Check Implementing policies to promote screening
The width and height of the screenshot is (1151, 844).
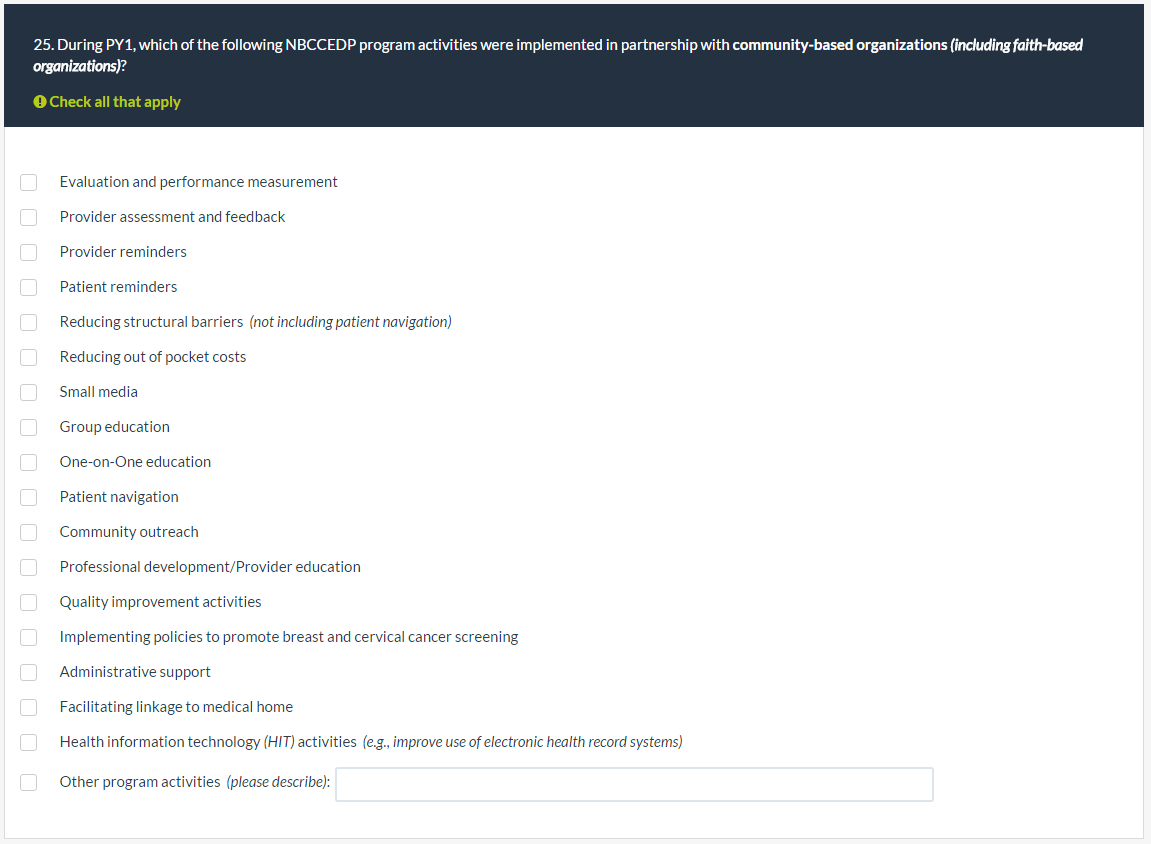pos(29,637)
